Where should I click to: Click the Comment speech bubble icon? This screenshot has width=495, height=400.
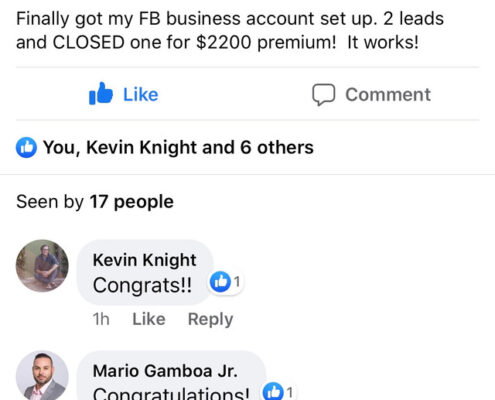[323, 95]
